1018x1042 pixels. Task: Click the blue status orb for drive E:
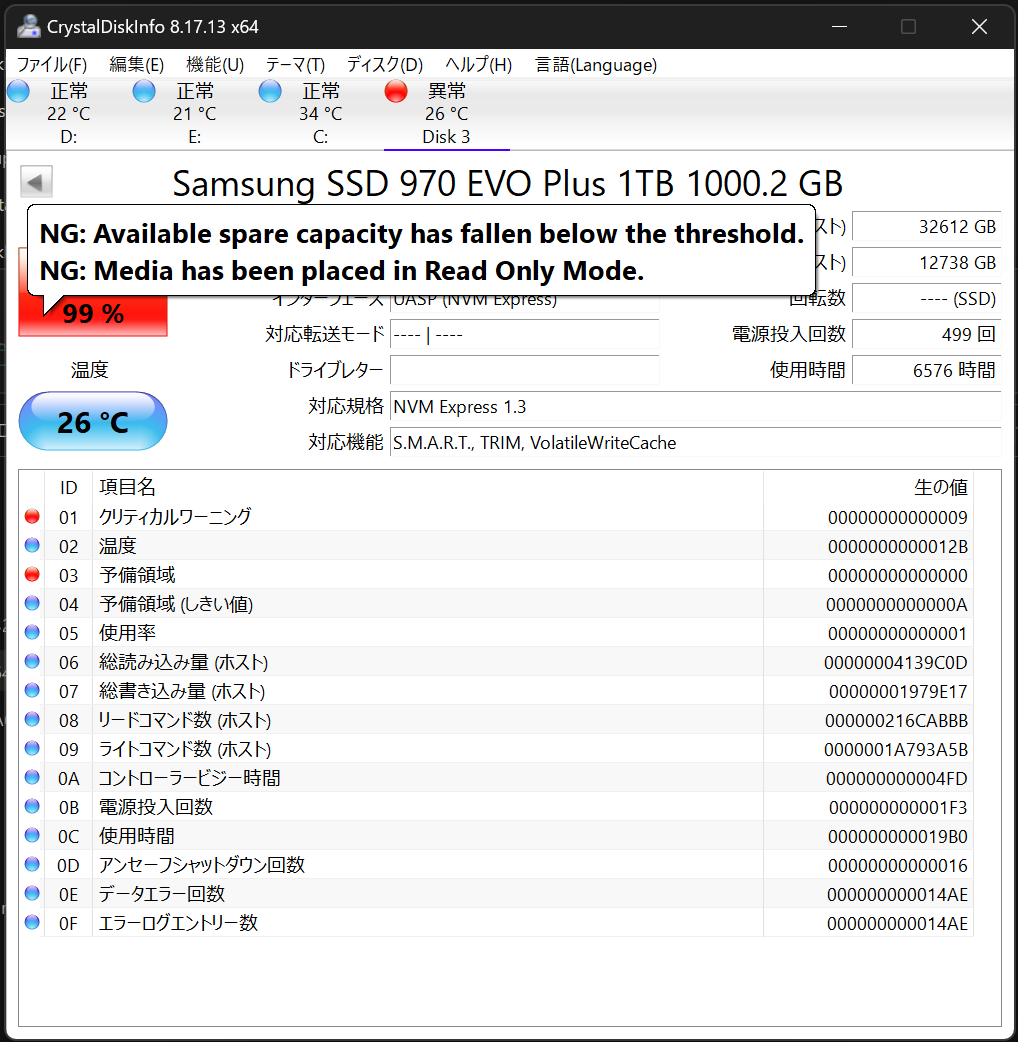144,91
